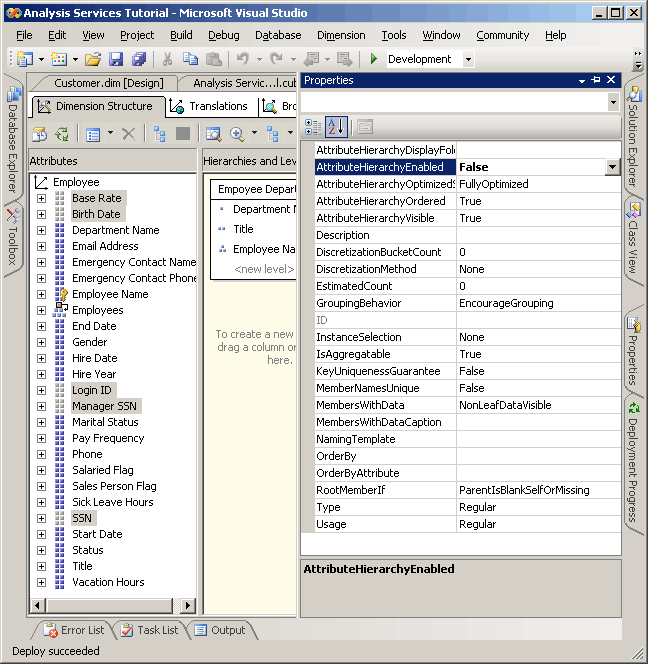
Task: Open the Development configuration dropdown
Action: coord(468,59)
